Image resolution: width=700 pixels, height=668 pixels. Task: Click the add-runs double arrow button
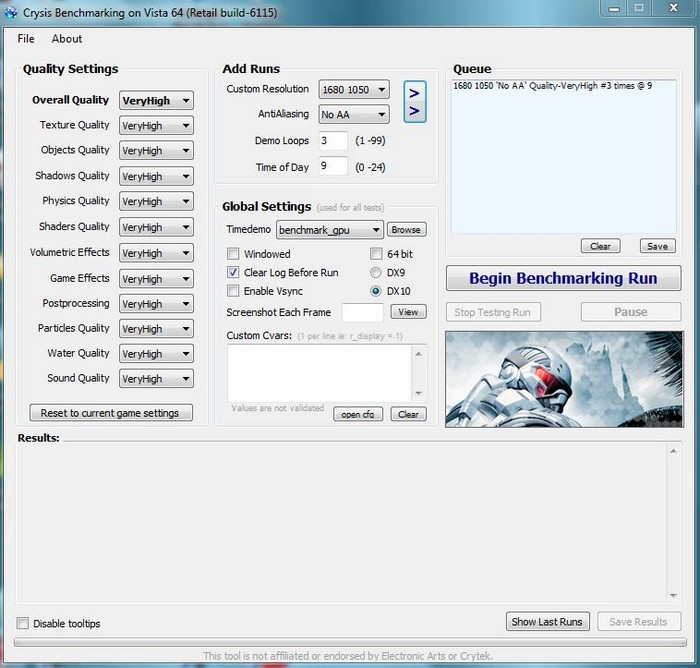(x=415, y=102)
